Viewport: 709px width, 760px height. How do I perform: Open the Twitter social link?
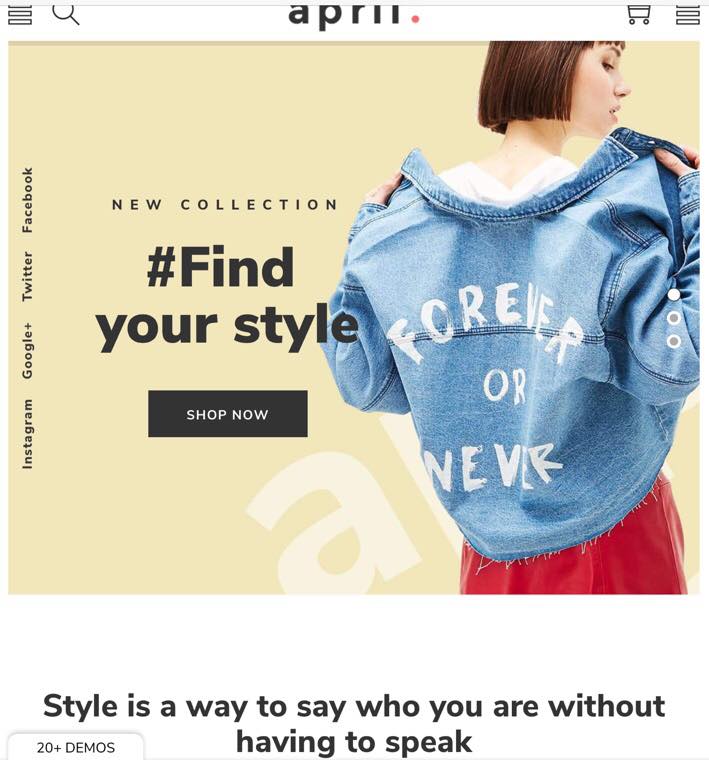[28, 276]
